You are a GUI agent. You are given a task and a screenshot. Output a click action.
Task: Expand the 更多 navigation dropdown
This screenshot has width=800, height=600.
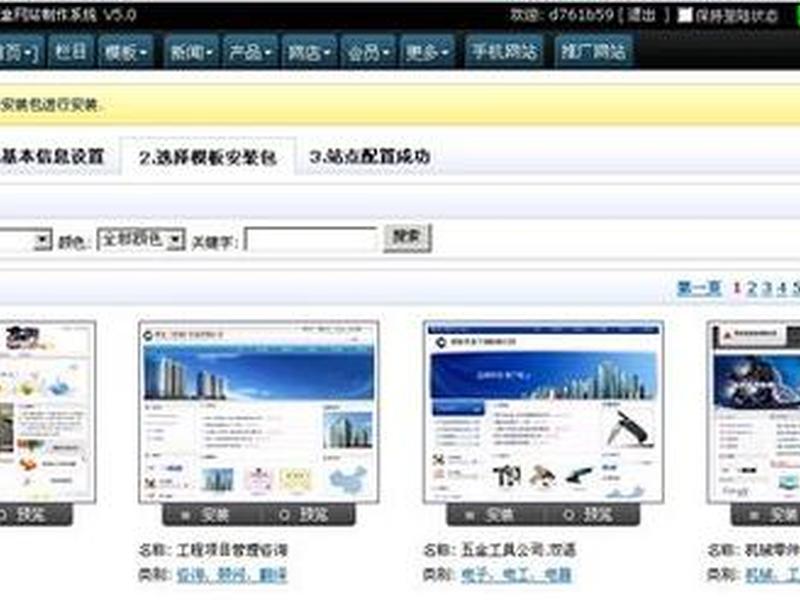[428, 51]
